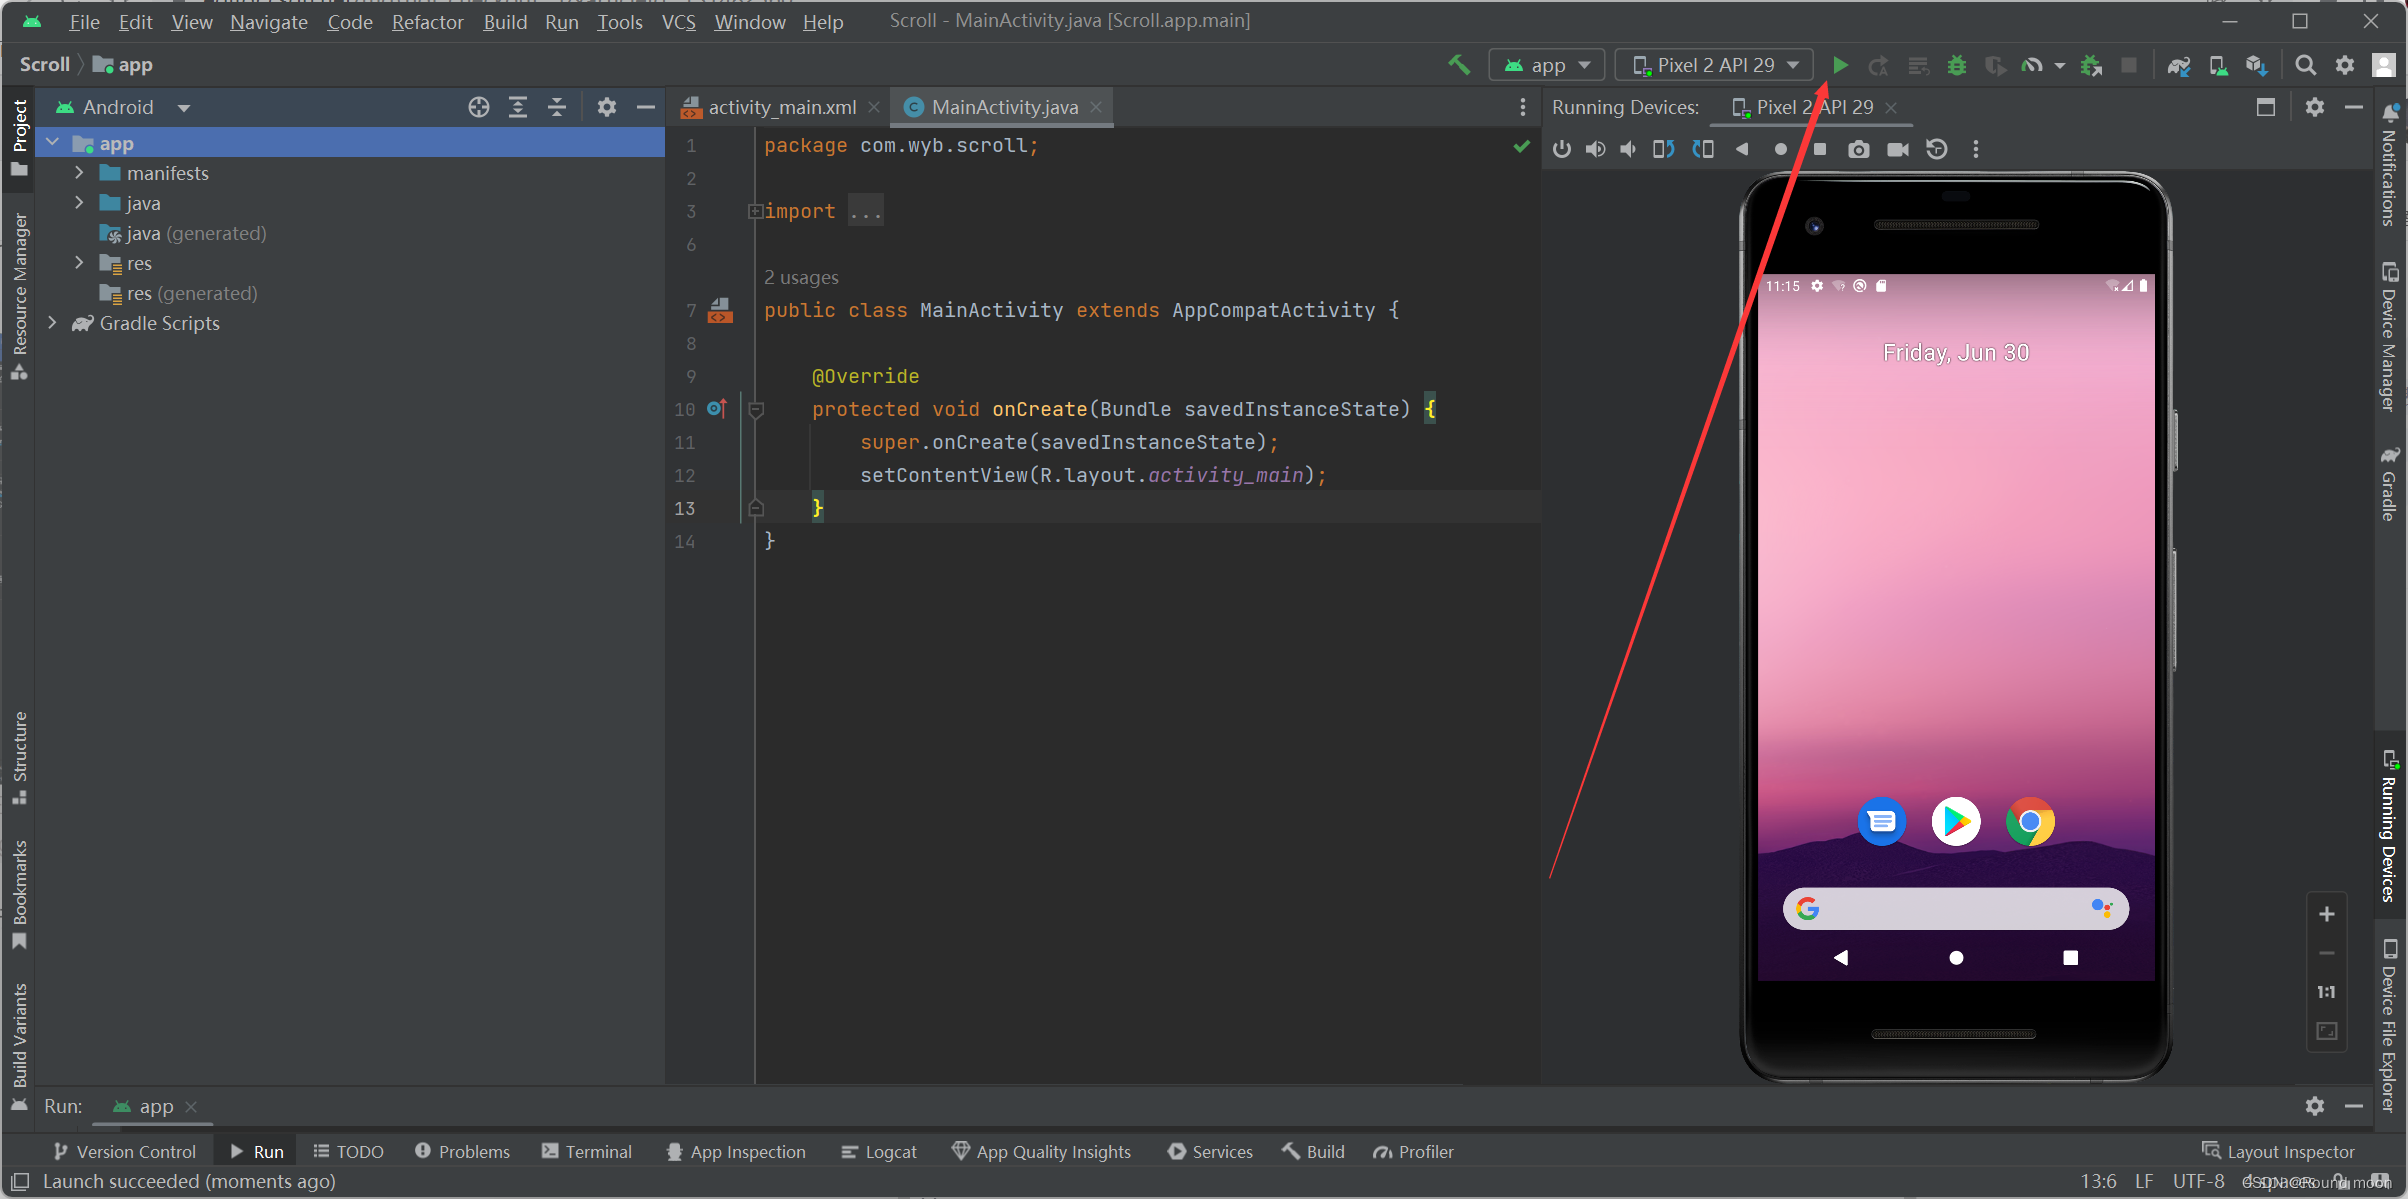Open the VCS menu
Screen dimensions: 2408x1199
pyautogui.click(x=679, y=21)
